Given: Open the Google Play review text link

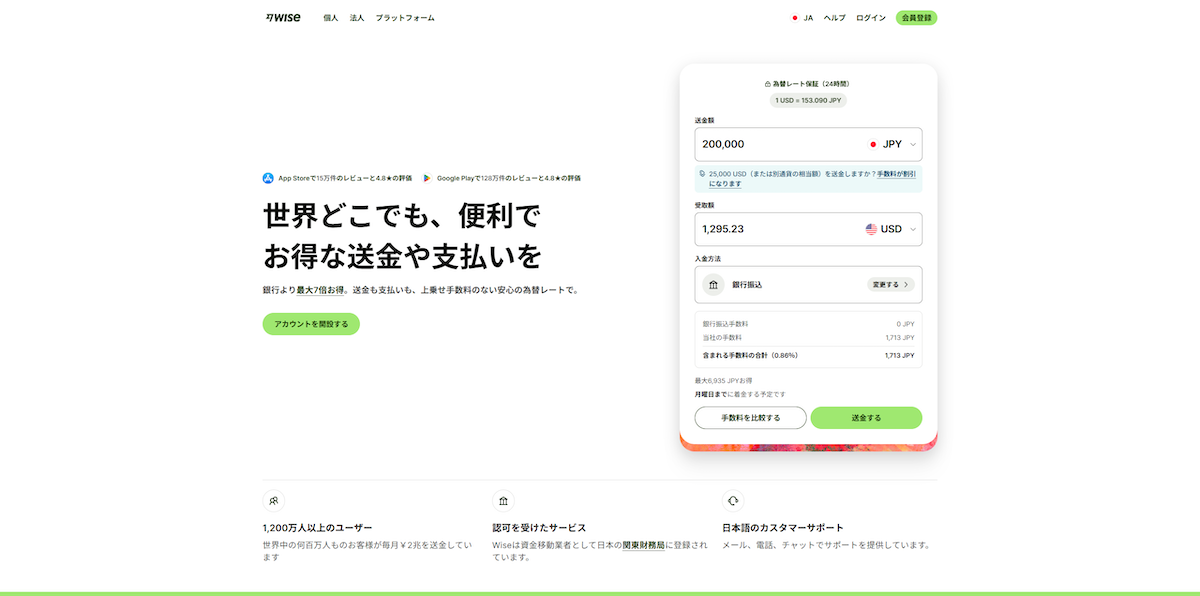Looking at the screenshot, I should pyautogui.click(x=509, y=178).
